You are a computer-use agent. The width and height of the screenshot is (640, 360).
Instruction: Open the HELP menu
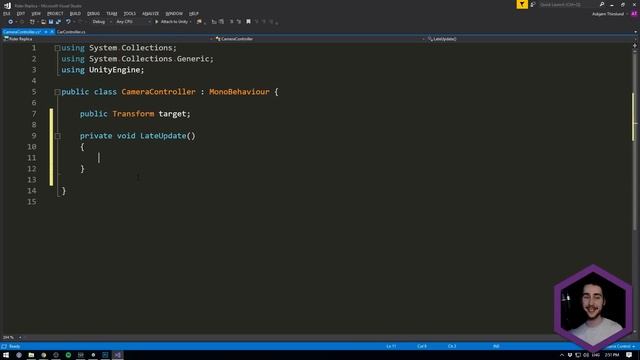coord(194,13)
